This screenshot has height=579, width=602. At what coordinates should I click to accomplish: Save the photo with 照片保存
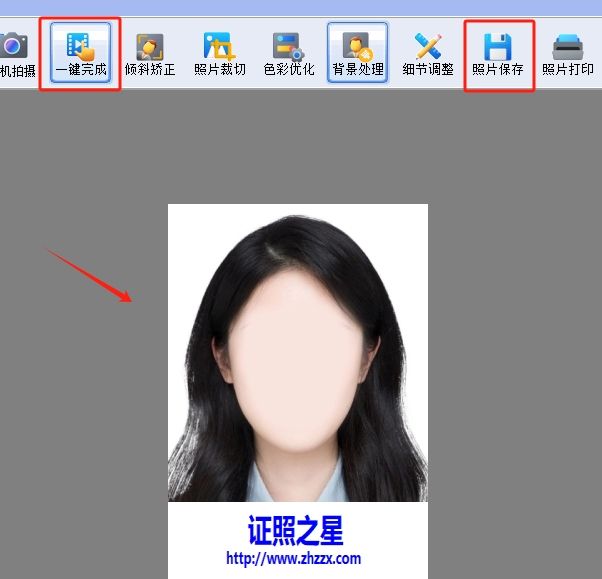pos(498,54)
